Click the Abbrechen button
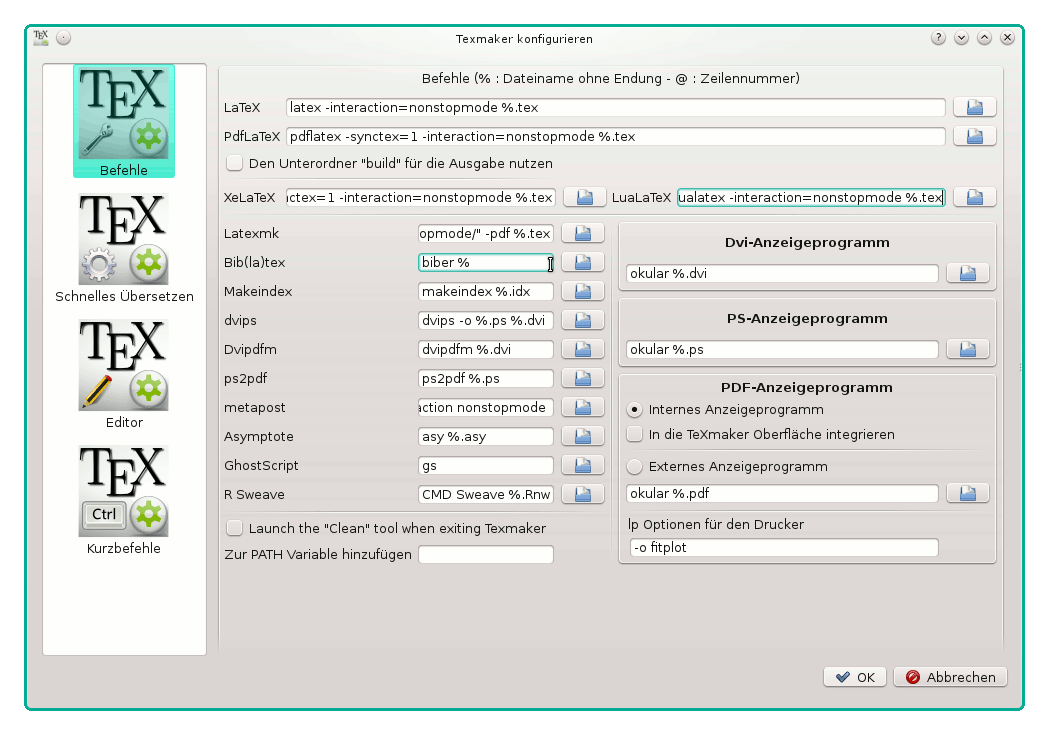The image size is (1049, 735). click(x=950, y=677)
